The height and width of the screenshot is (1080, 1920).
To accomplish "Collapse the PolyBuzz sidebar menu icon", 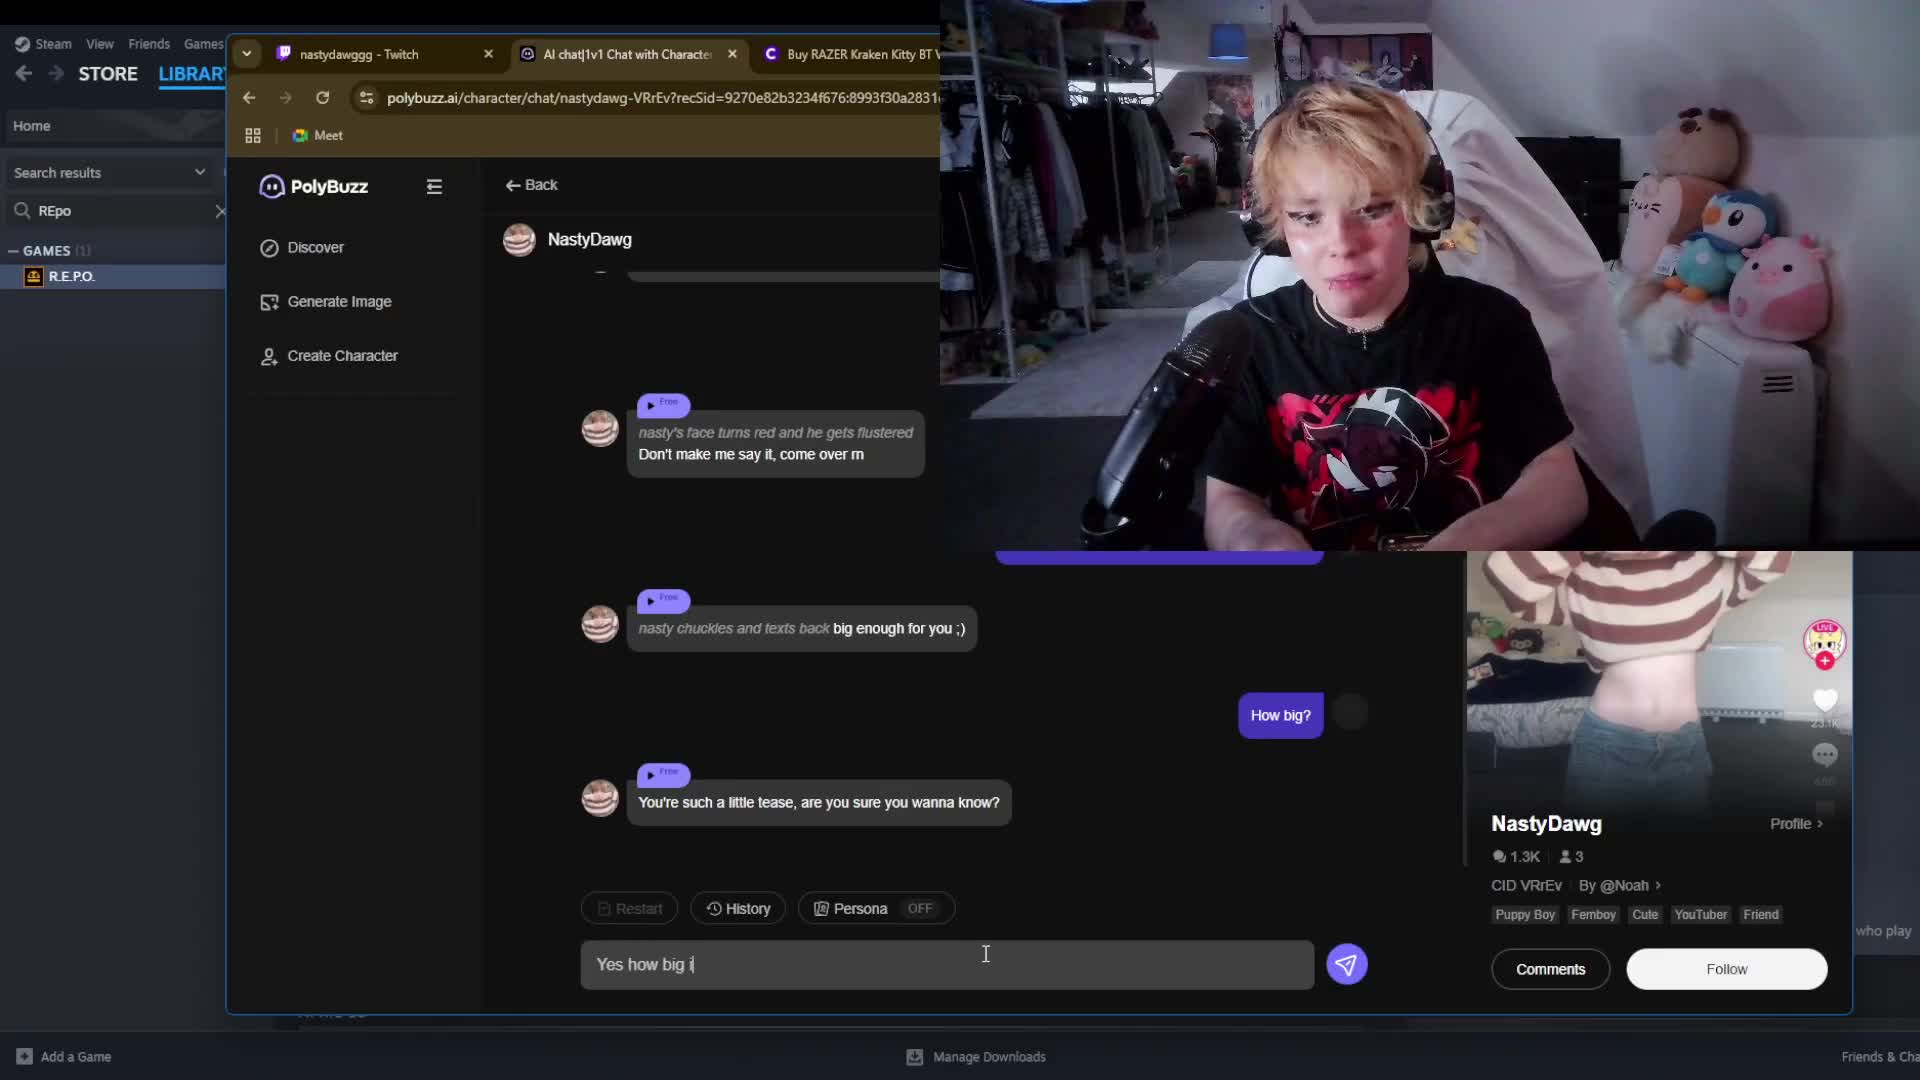I will 434,187.
